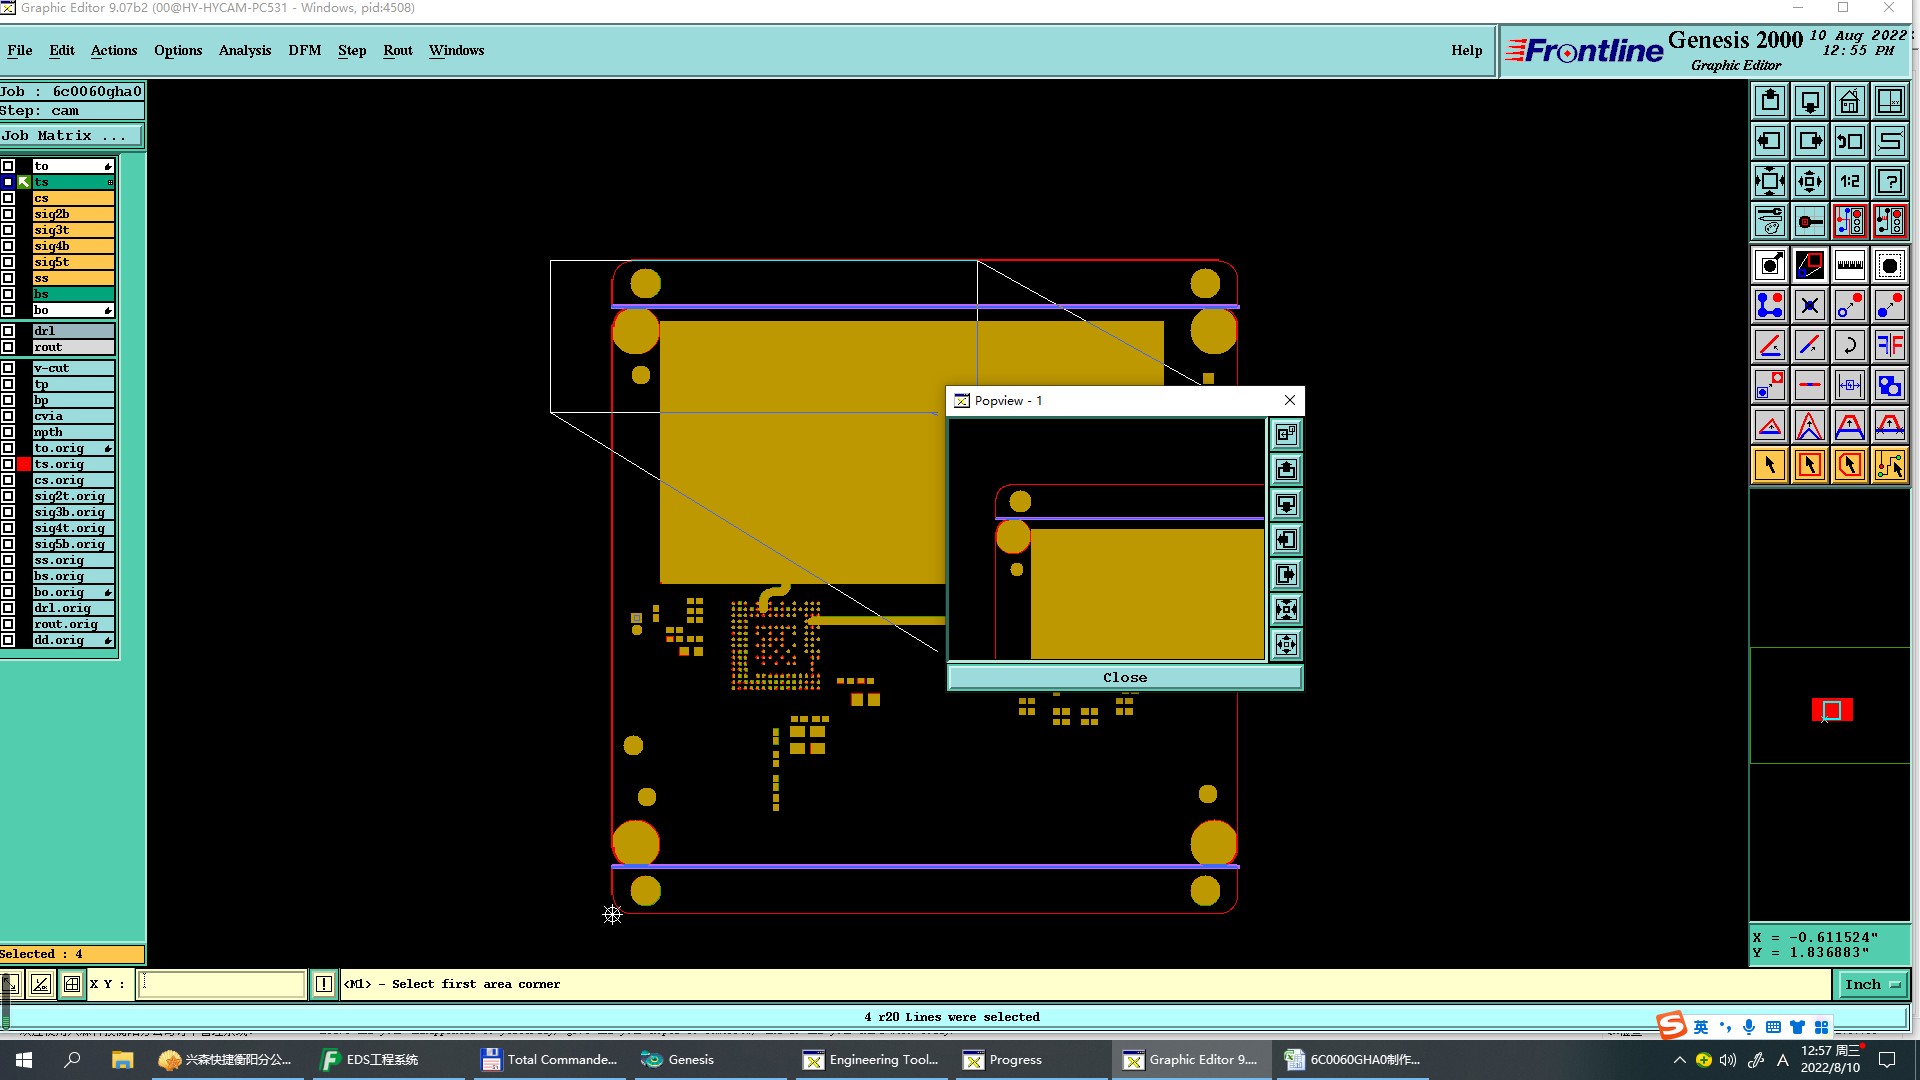Screen dimensions: 1920x1080
Task: Open the Inch units dropdown
Action: point(1872,985)
